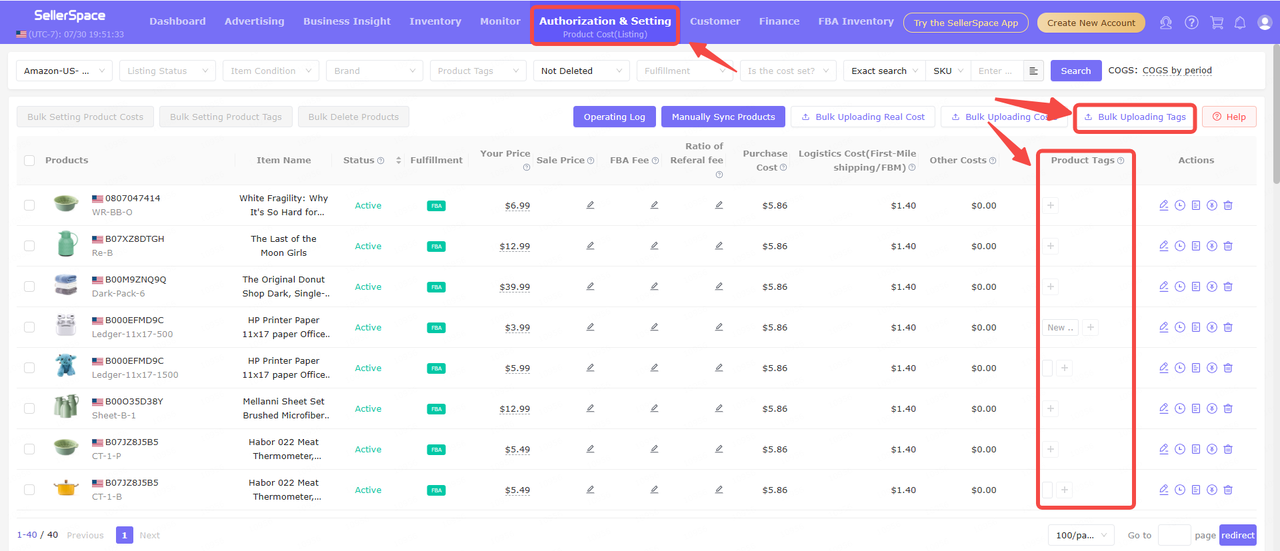1280x551 pixels.
Task: Sort table by Status column arrows
Action: tap(399, 161)
